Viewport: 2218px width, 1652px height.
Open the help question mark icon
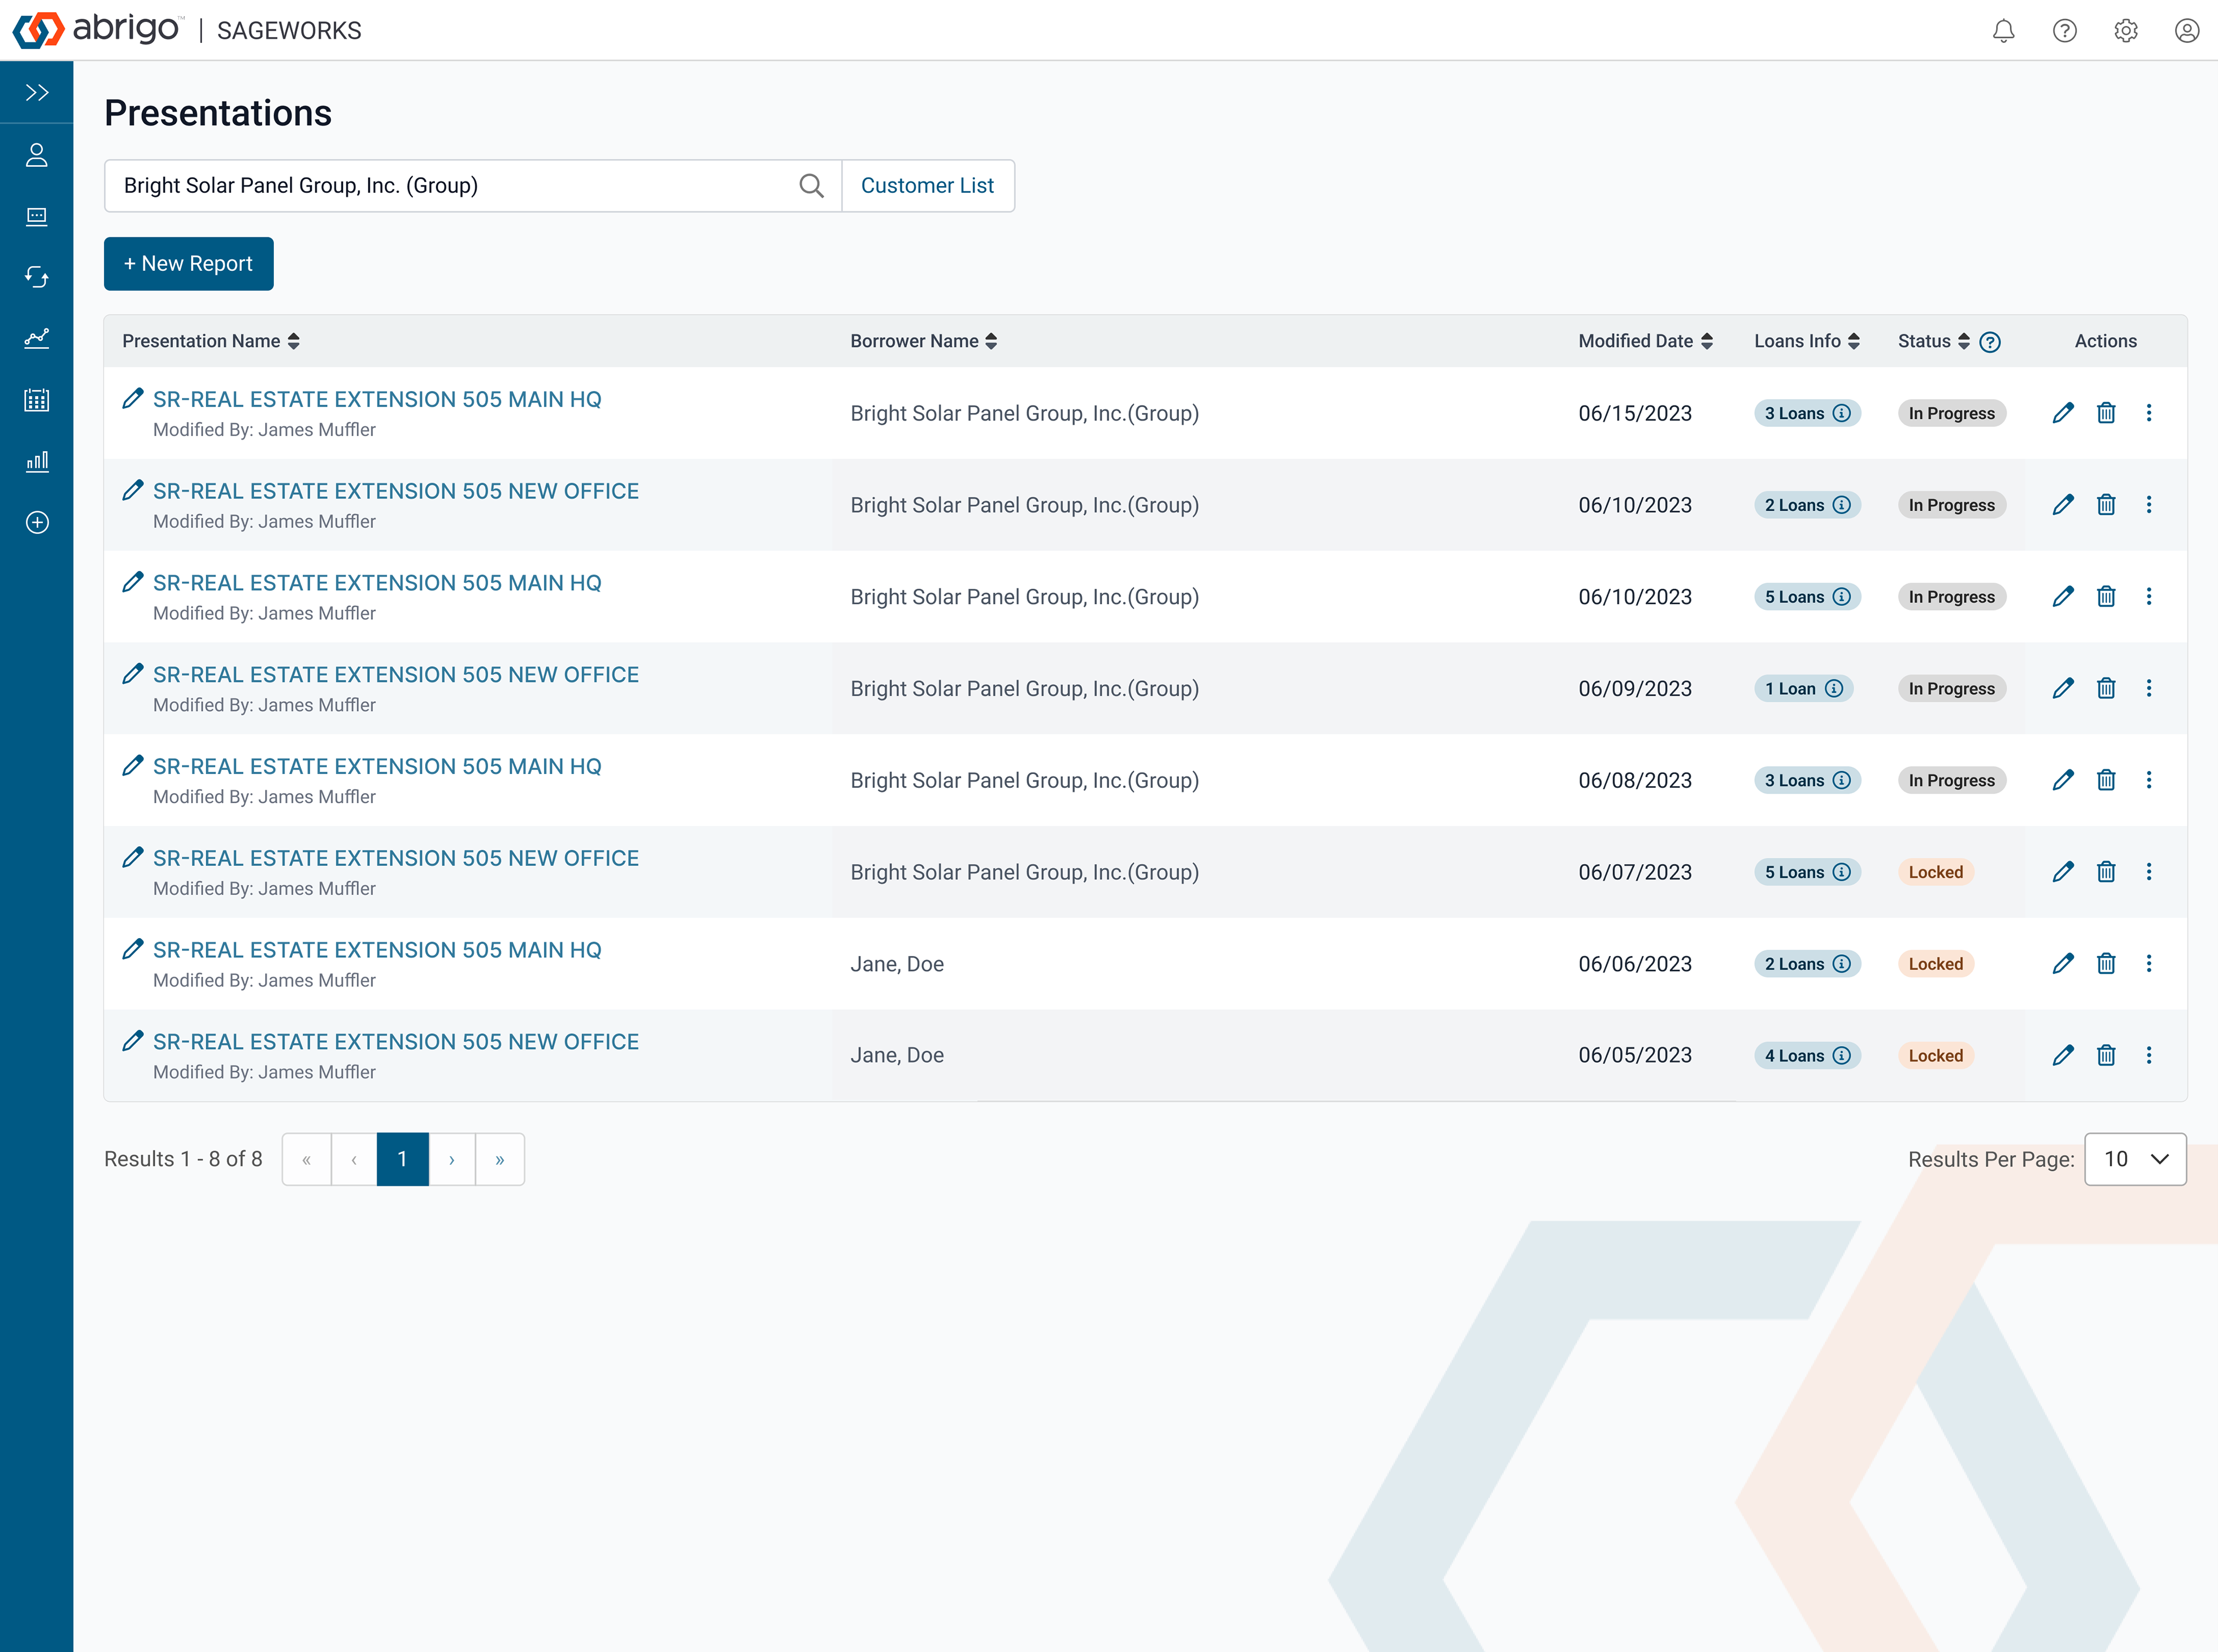[x=2064, y=30]
